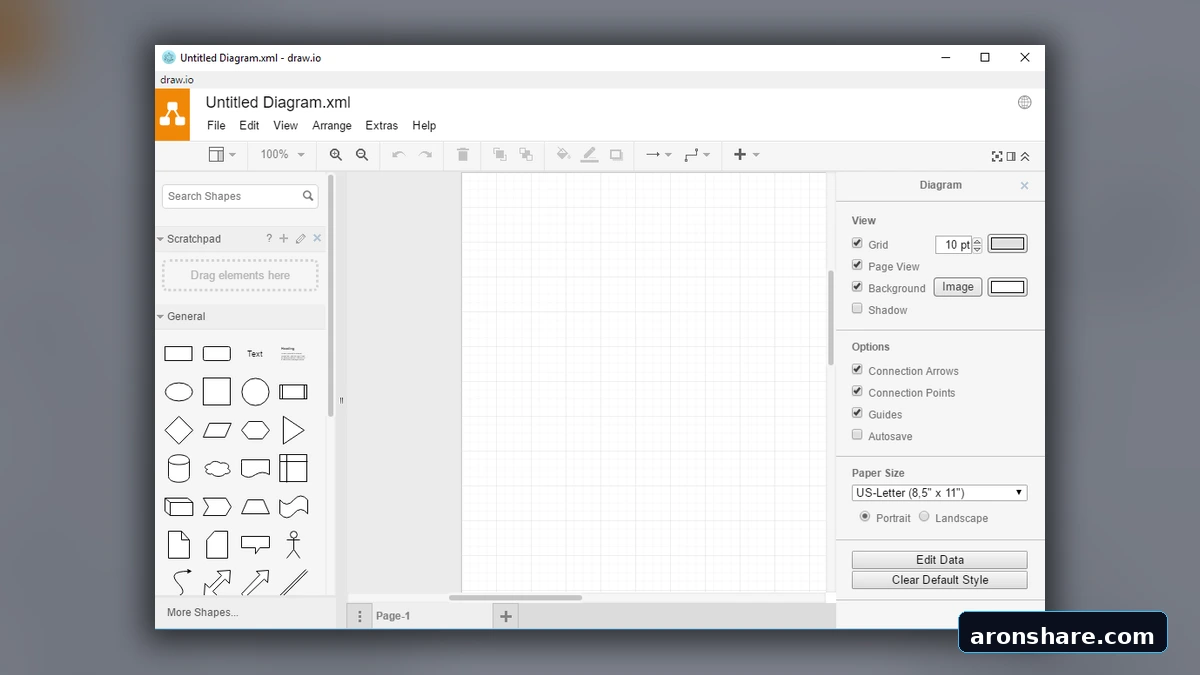The width and height of the screenshot is (1200, 675).
Task: Click the To Back toolbar icon
Action: coord(526,155)
